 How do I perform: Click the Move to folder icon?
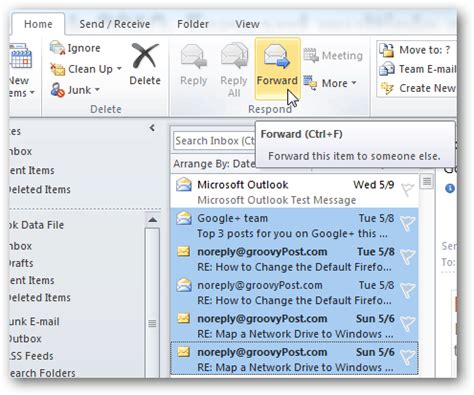(387, 50)
